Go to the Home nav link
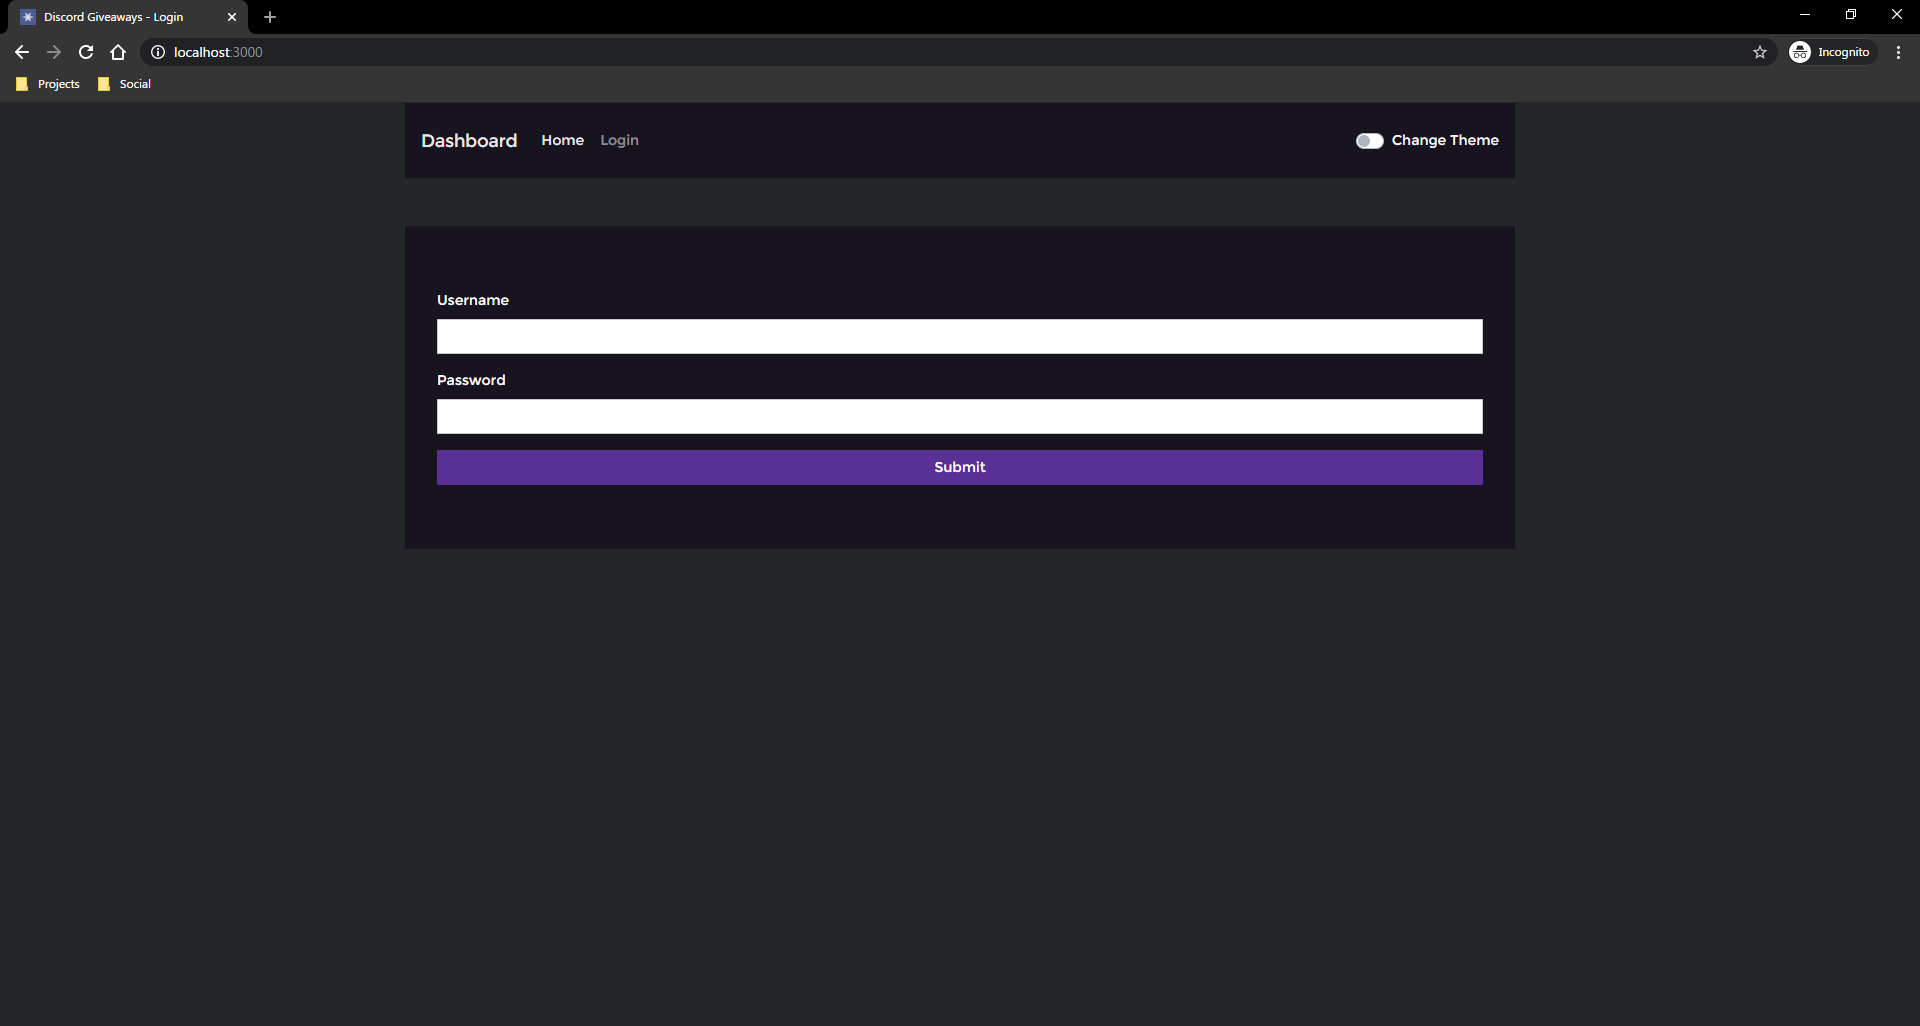The height and width of the screenshot is (1026, 1920). [x=563, y=140]
